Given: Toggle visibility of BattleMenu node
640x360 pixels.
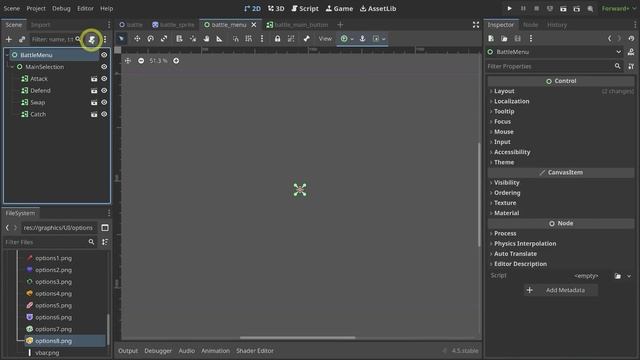Looking at the screenshot, I should pyautogui.click(x=104, y=55).
